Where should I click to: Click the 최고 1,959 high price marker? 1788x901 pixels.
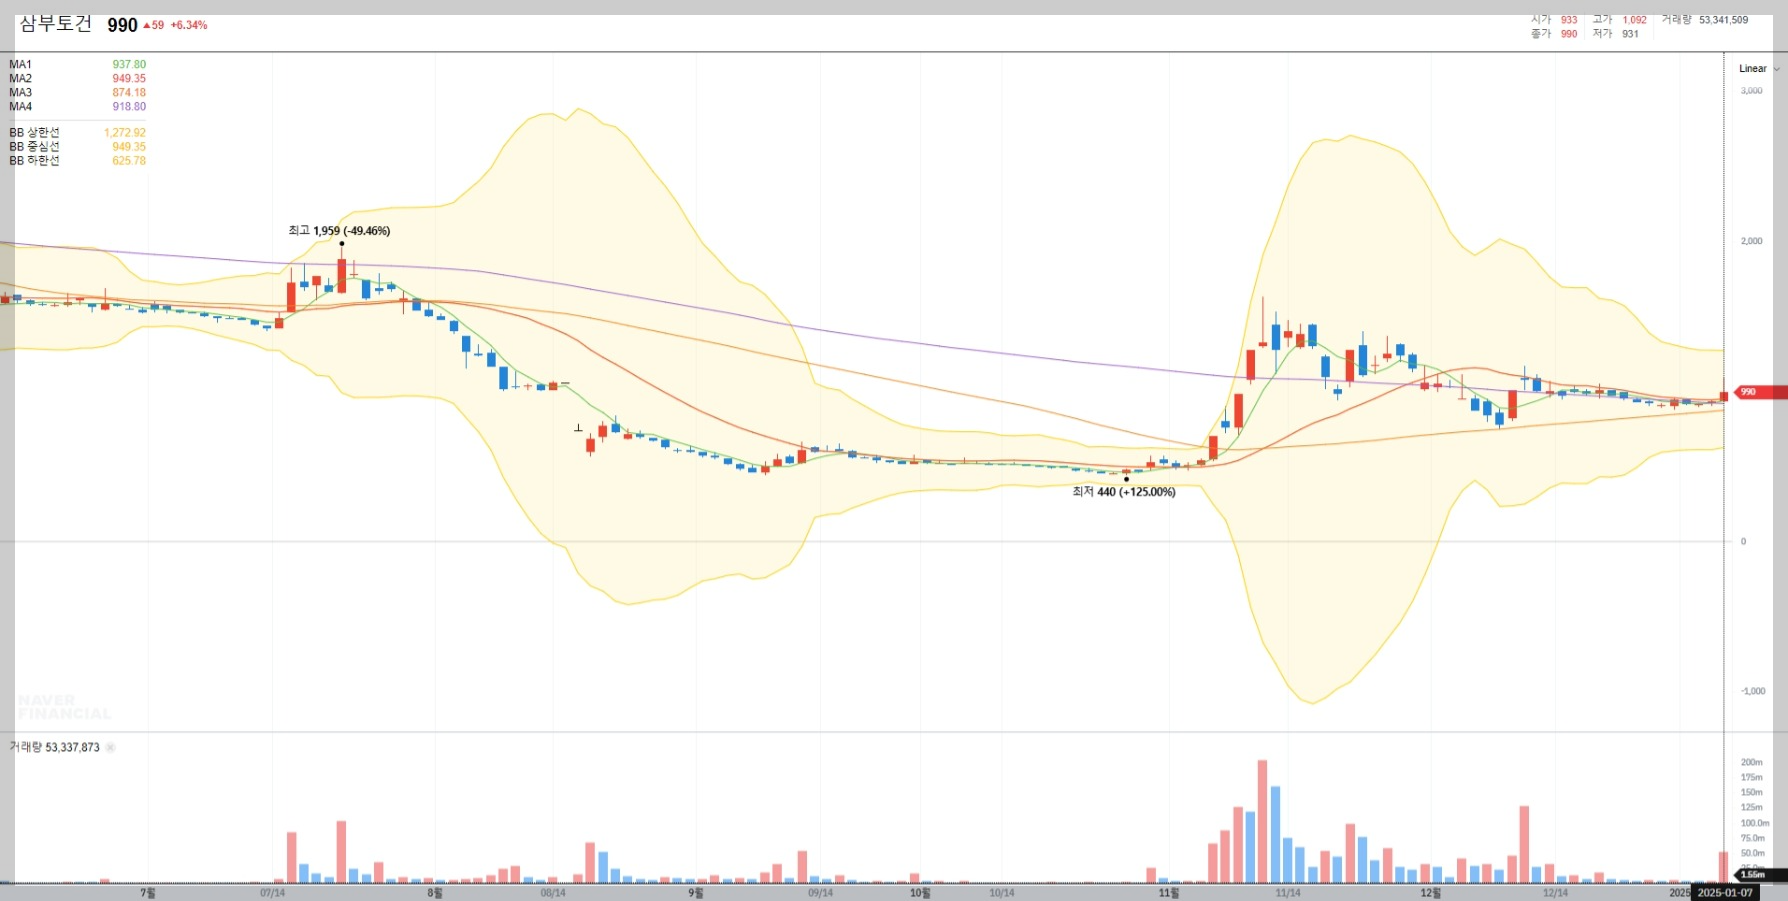tap(339, 231)
